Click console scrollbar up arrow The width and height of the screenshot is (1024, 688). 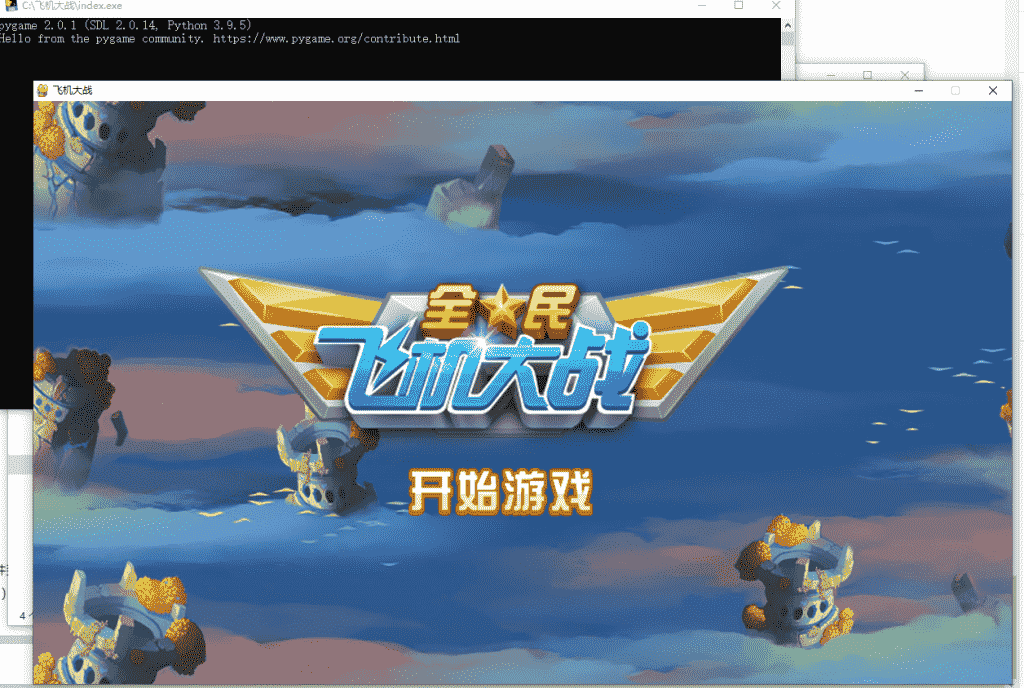click(x=788, y=25)
